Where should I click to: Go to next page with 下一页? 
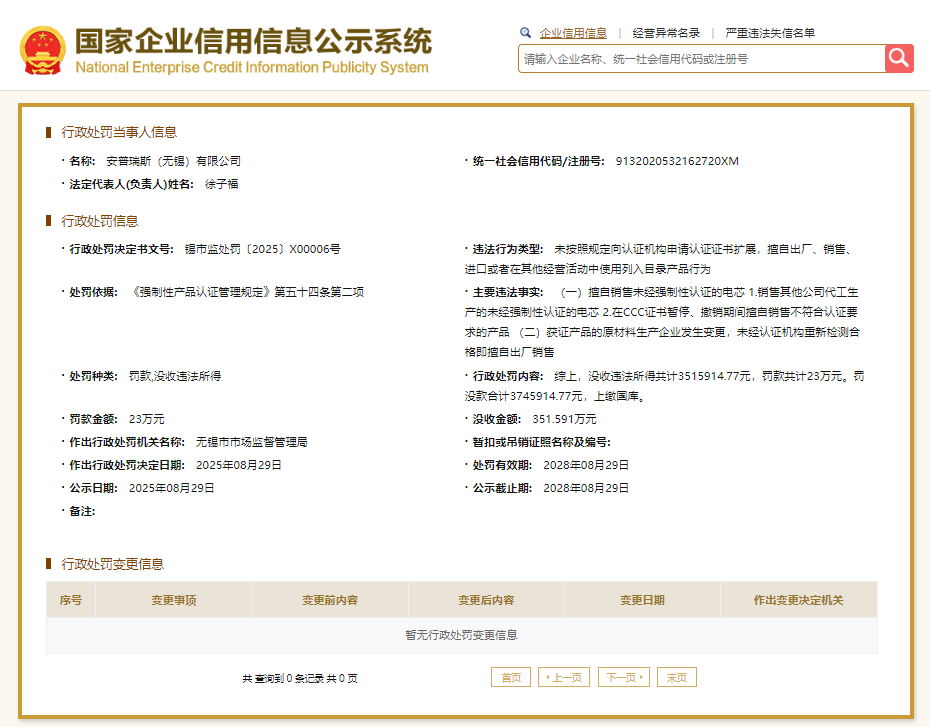624,677
